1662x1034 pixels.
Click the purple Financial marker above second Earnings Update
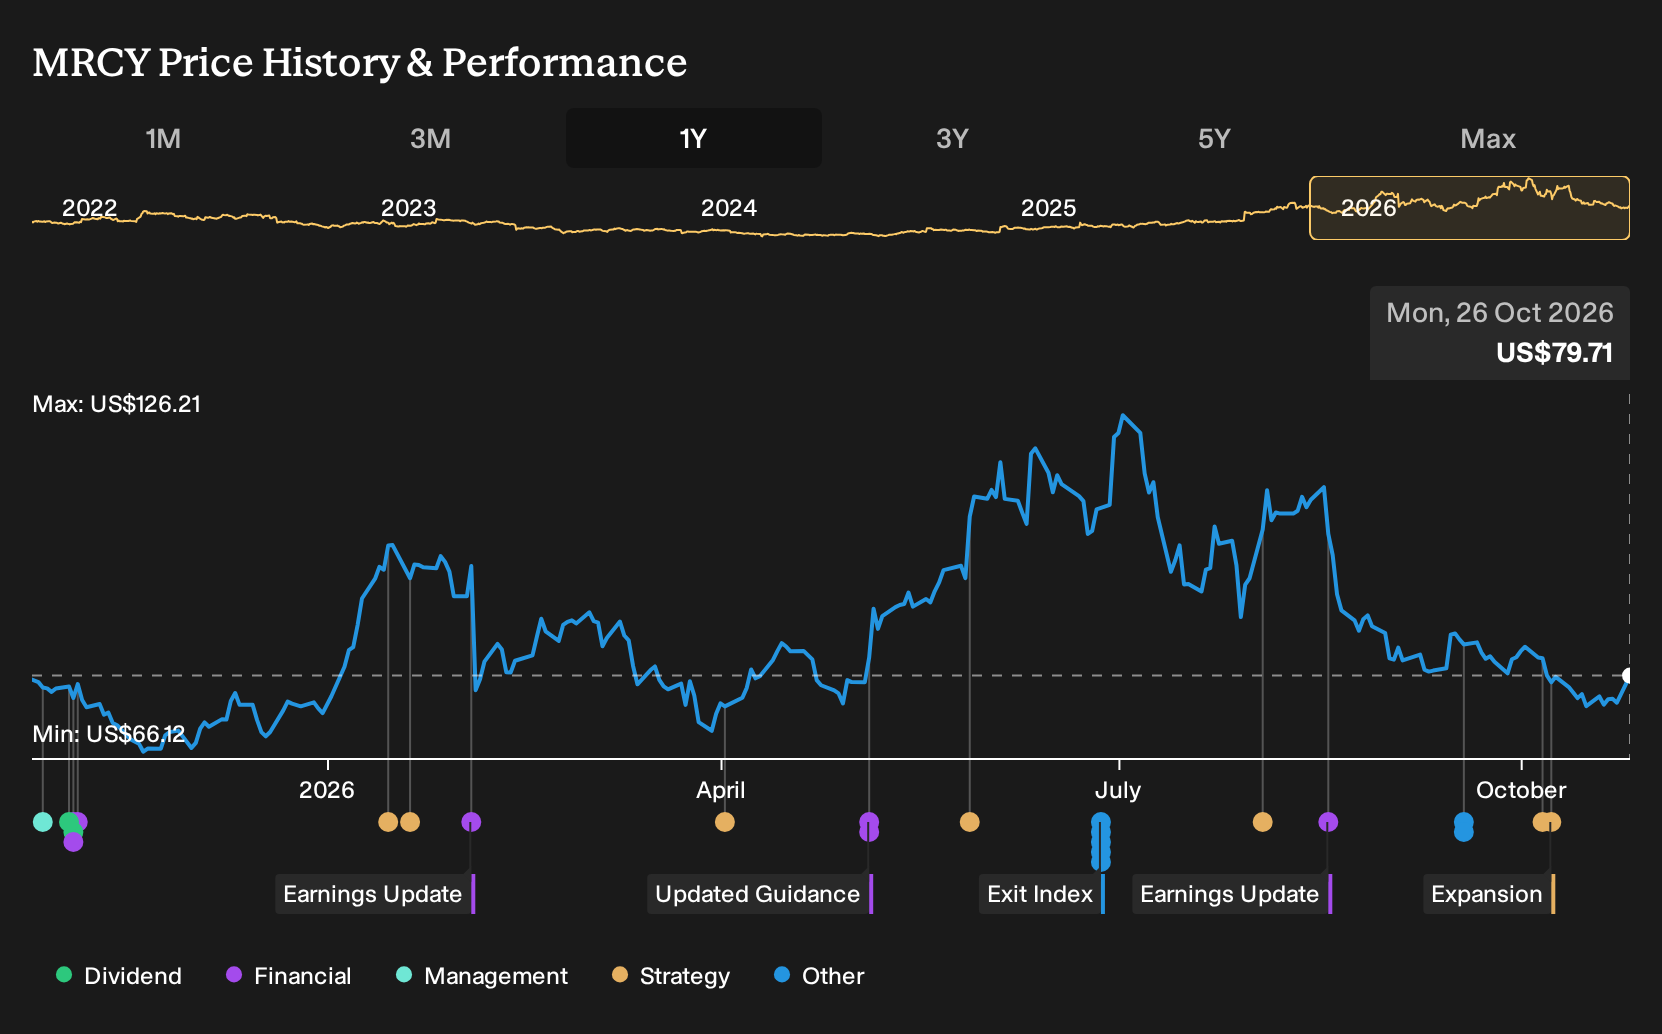click(x=1328, y=822)
